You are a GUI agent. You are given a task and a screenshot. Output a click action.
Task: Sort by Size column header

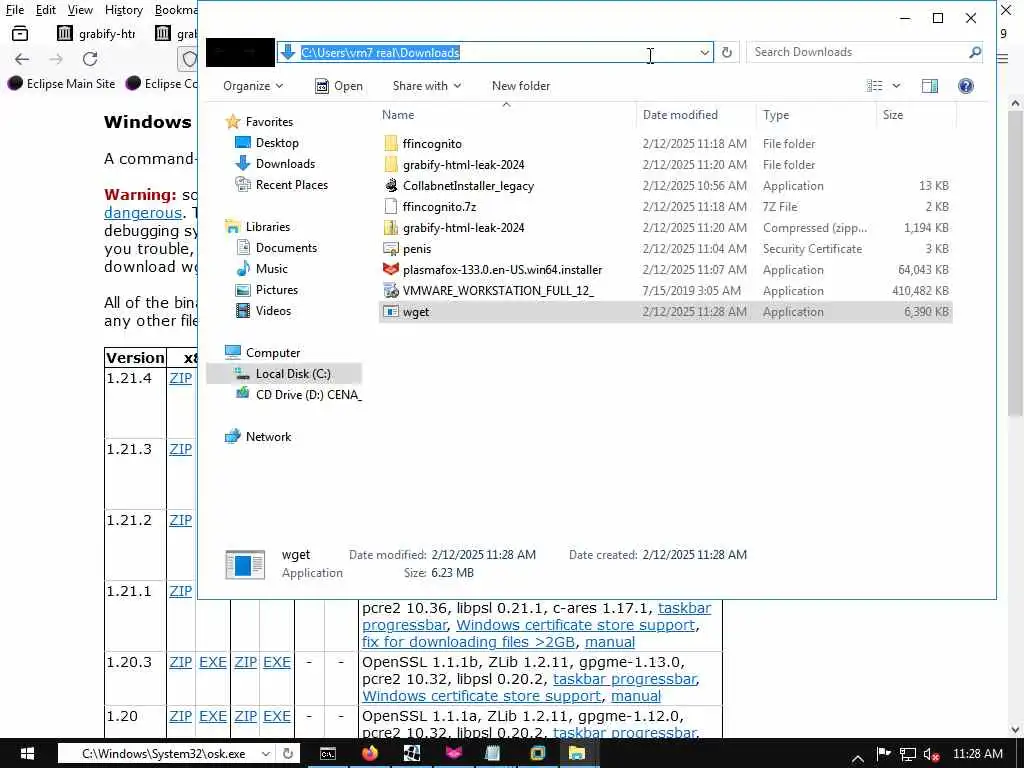click(916, 115)
